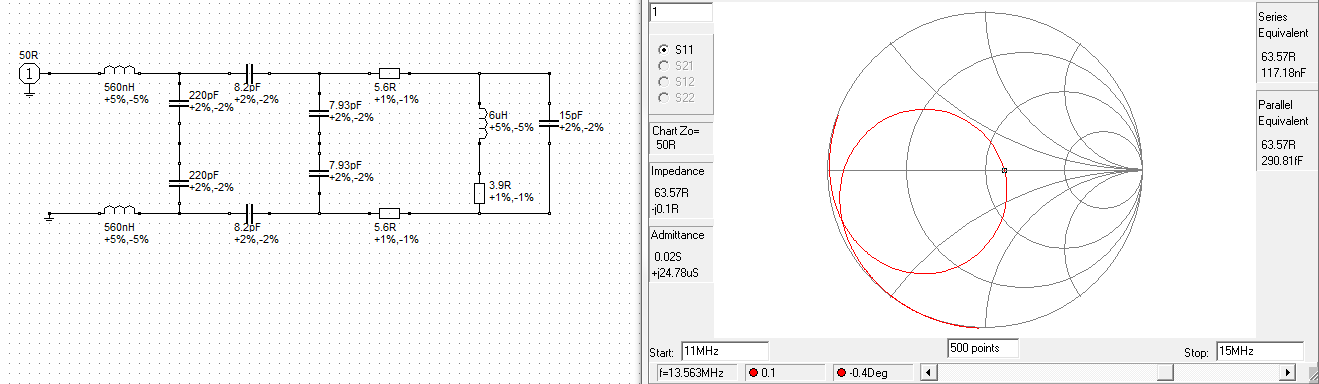The height and width of the screenshot is (384, 1319).
Task: Click the 50R port impedance label
Action: [x=30, y=55]
